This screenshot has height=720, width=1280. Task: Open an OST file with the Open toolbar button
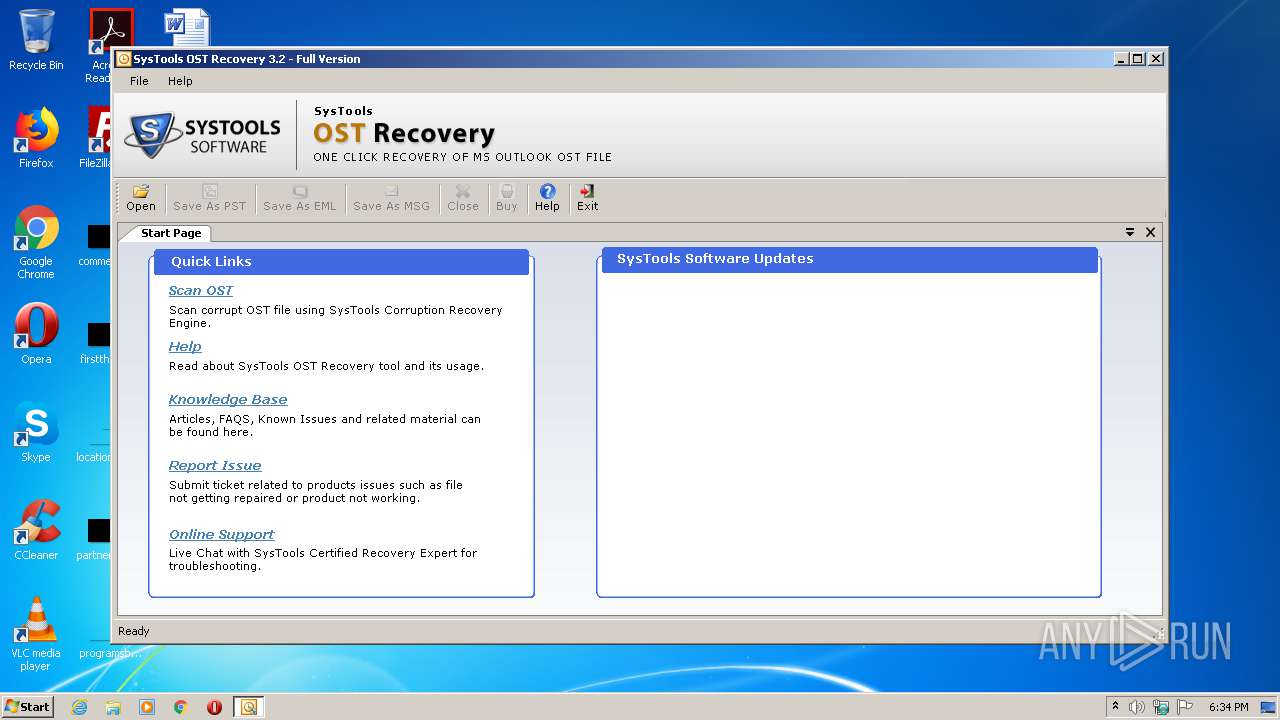pyautogui.click(x=140, y=198)
